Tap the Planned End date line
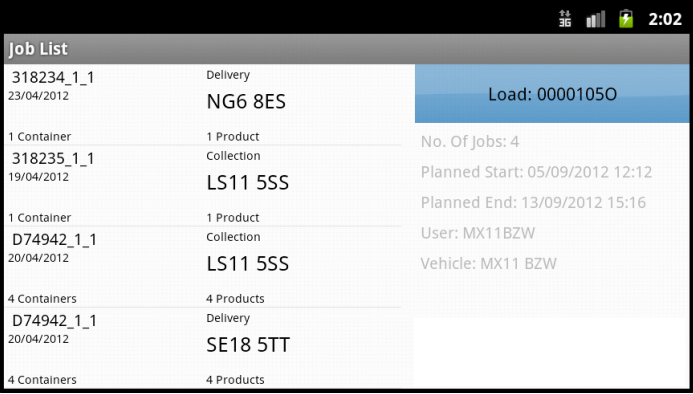The width and height of the screenshot is (693, 394). tap(533, 203)
